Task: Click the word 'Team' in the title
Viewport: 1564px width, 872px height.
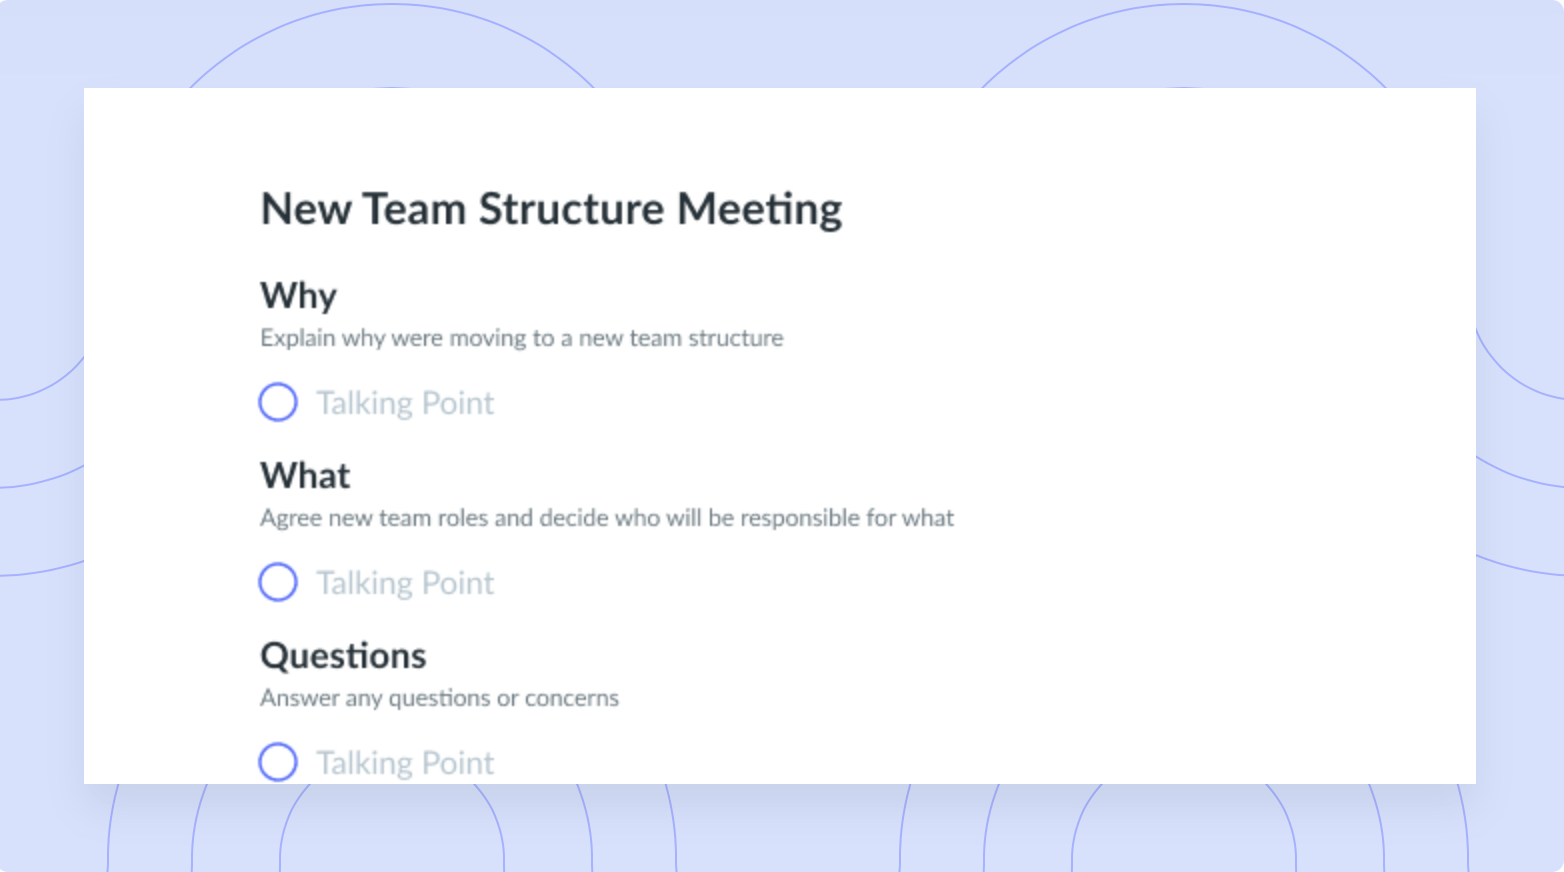Action: coord(414,209)
